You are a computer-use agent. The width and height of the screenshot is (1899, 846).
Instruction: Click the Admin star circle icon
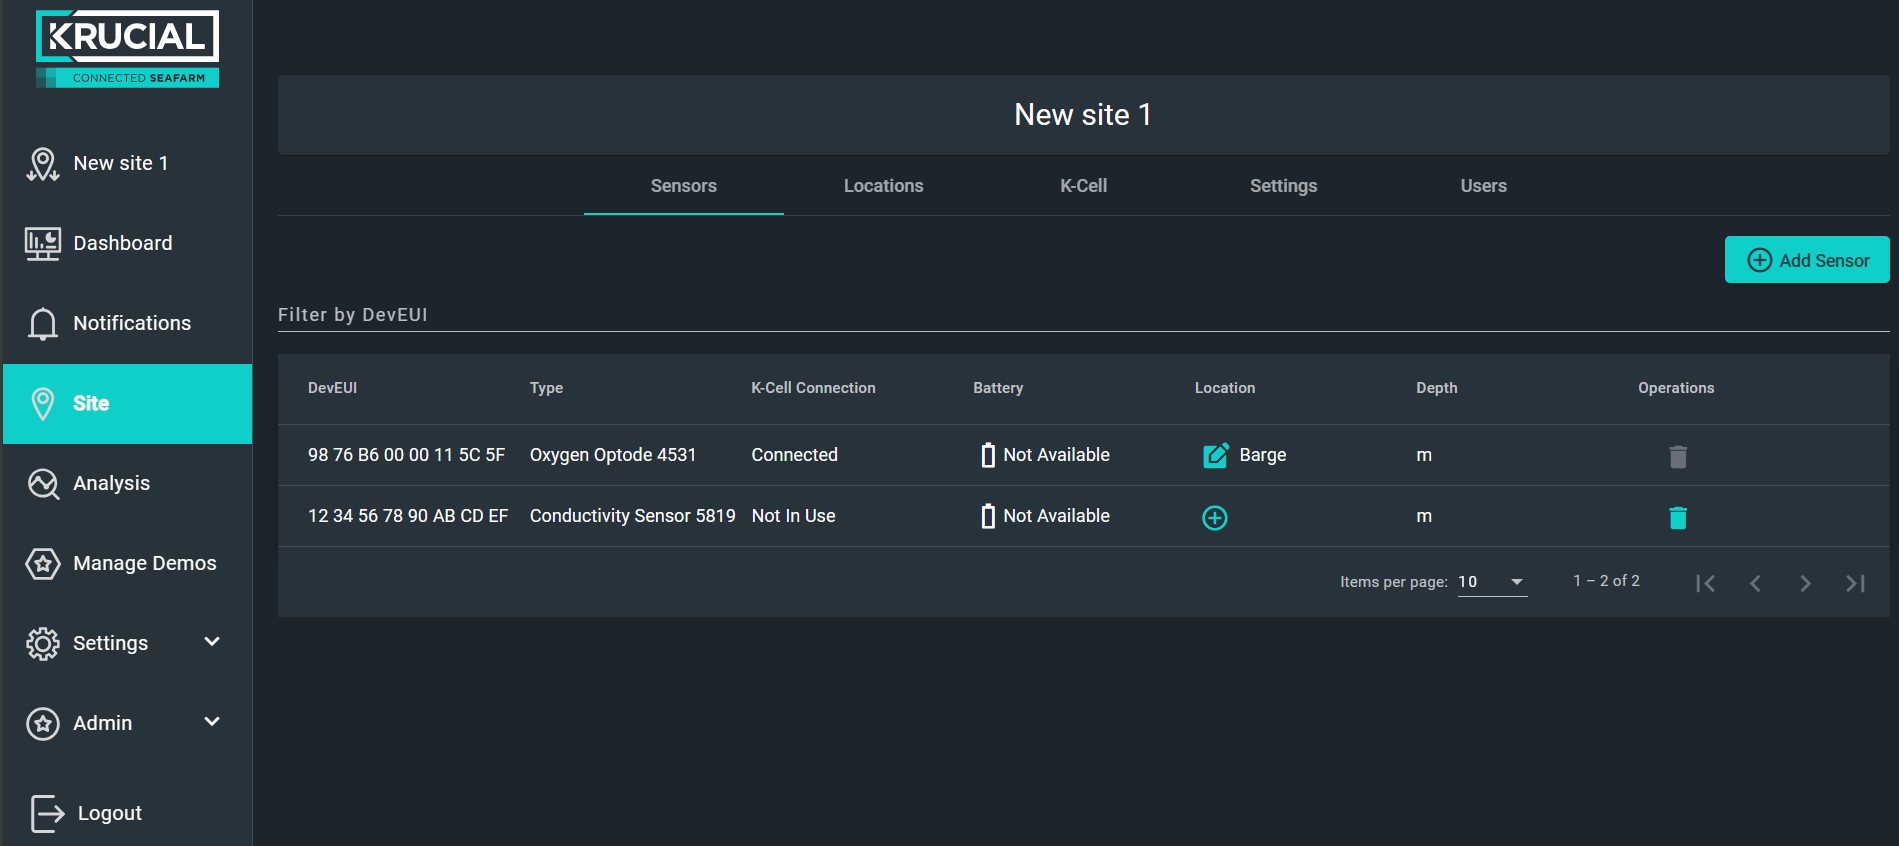point(42,723)
